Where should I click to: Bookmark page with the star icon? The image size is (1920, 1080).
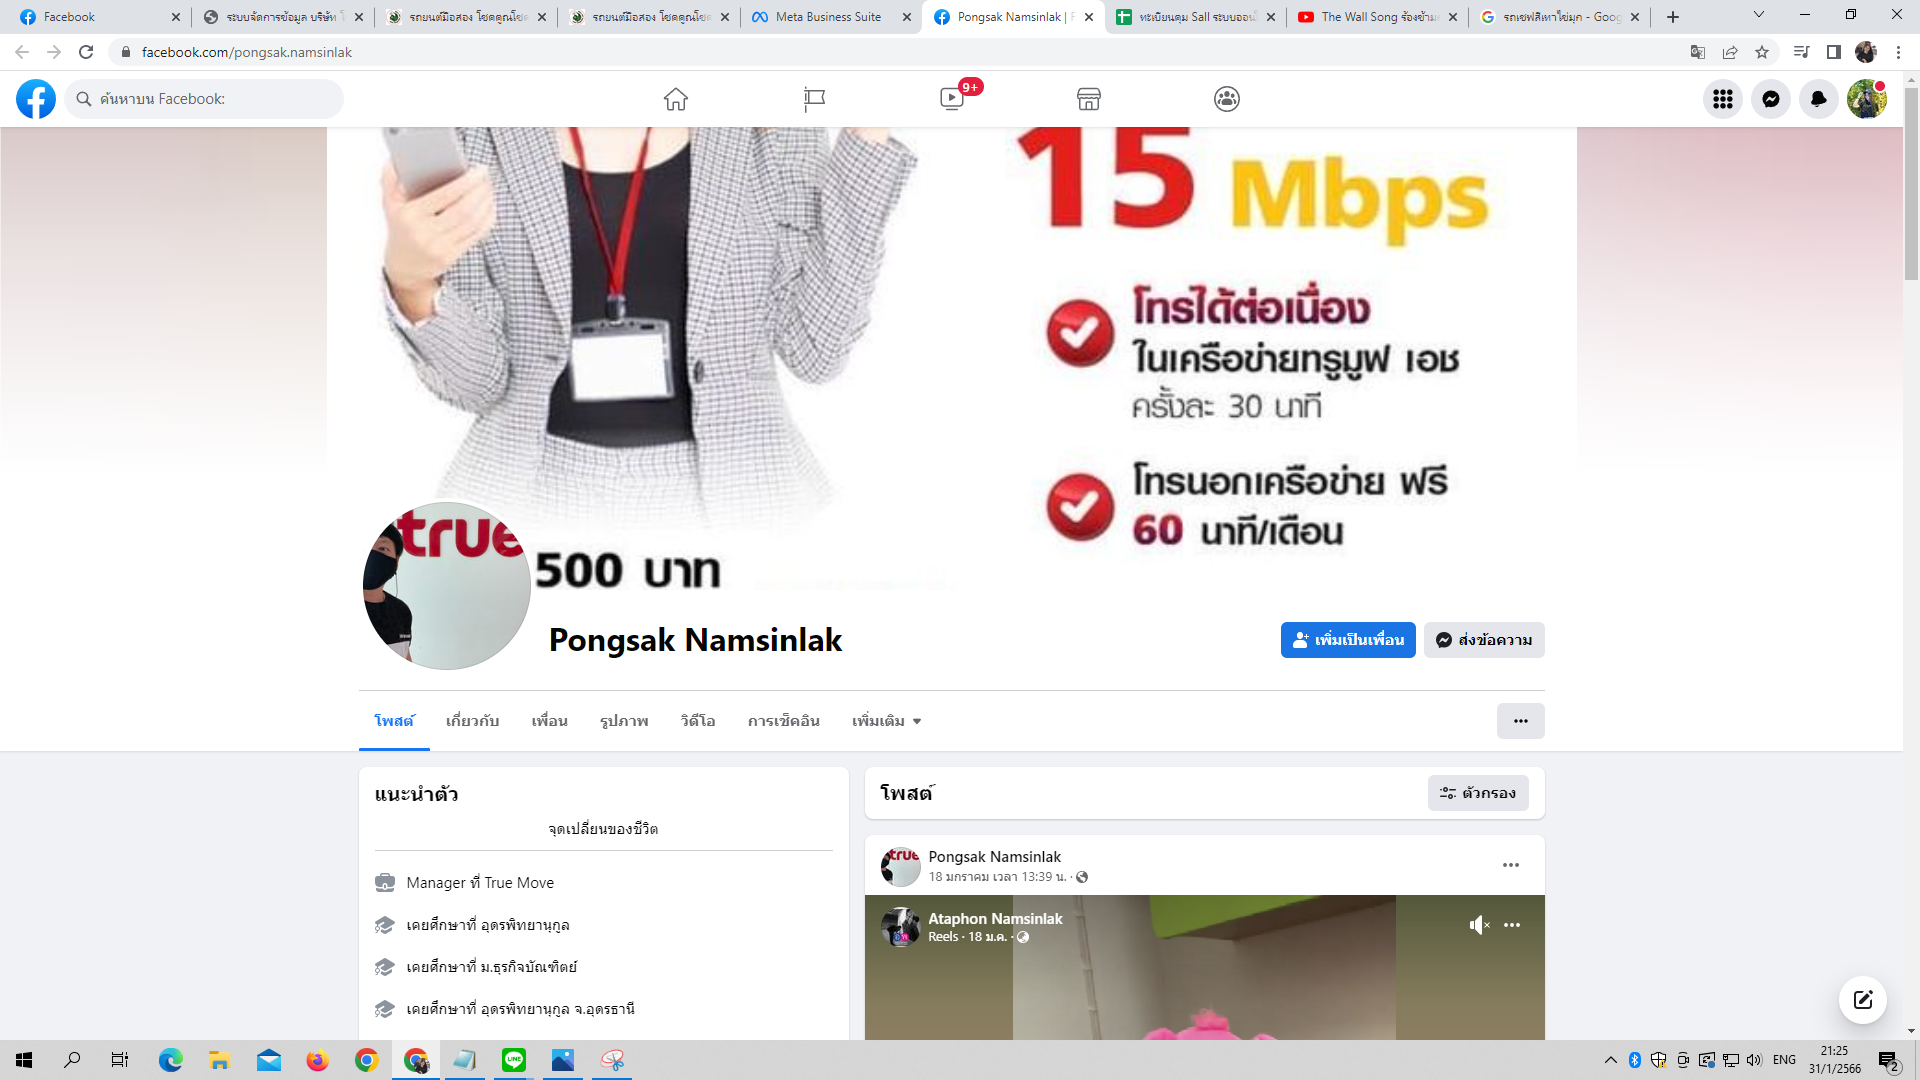click(1762, 52)
